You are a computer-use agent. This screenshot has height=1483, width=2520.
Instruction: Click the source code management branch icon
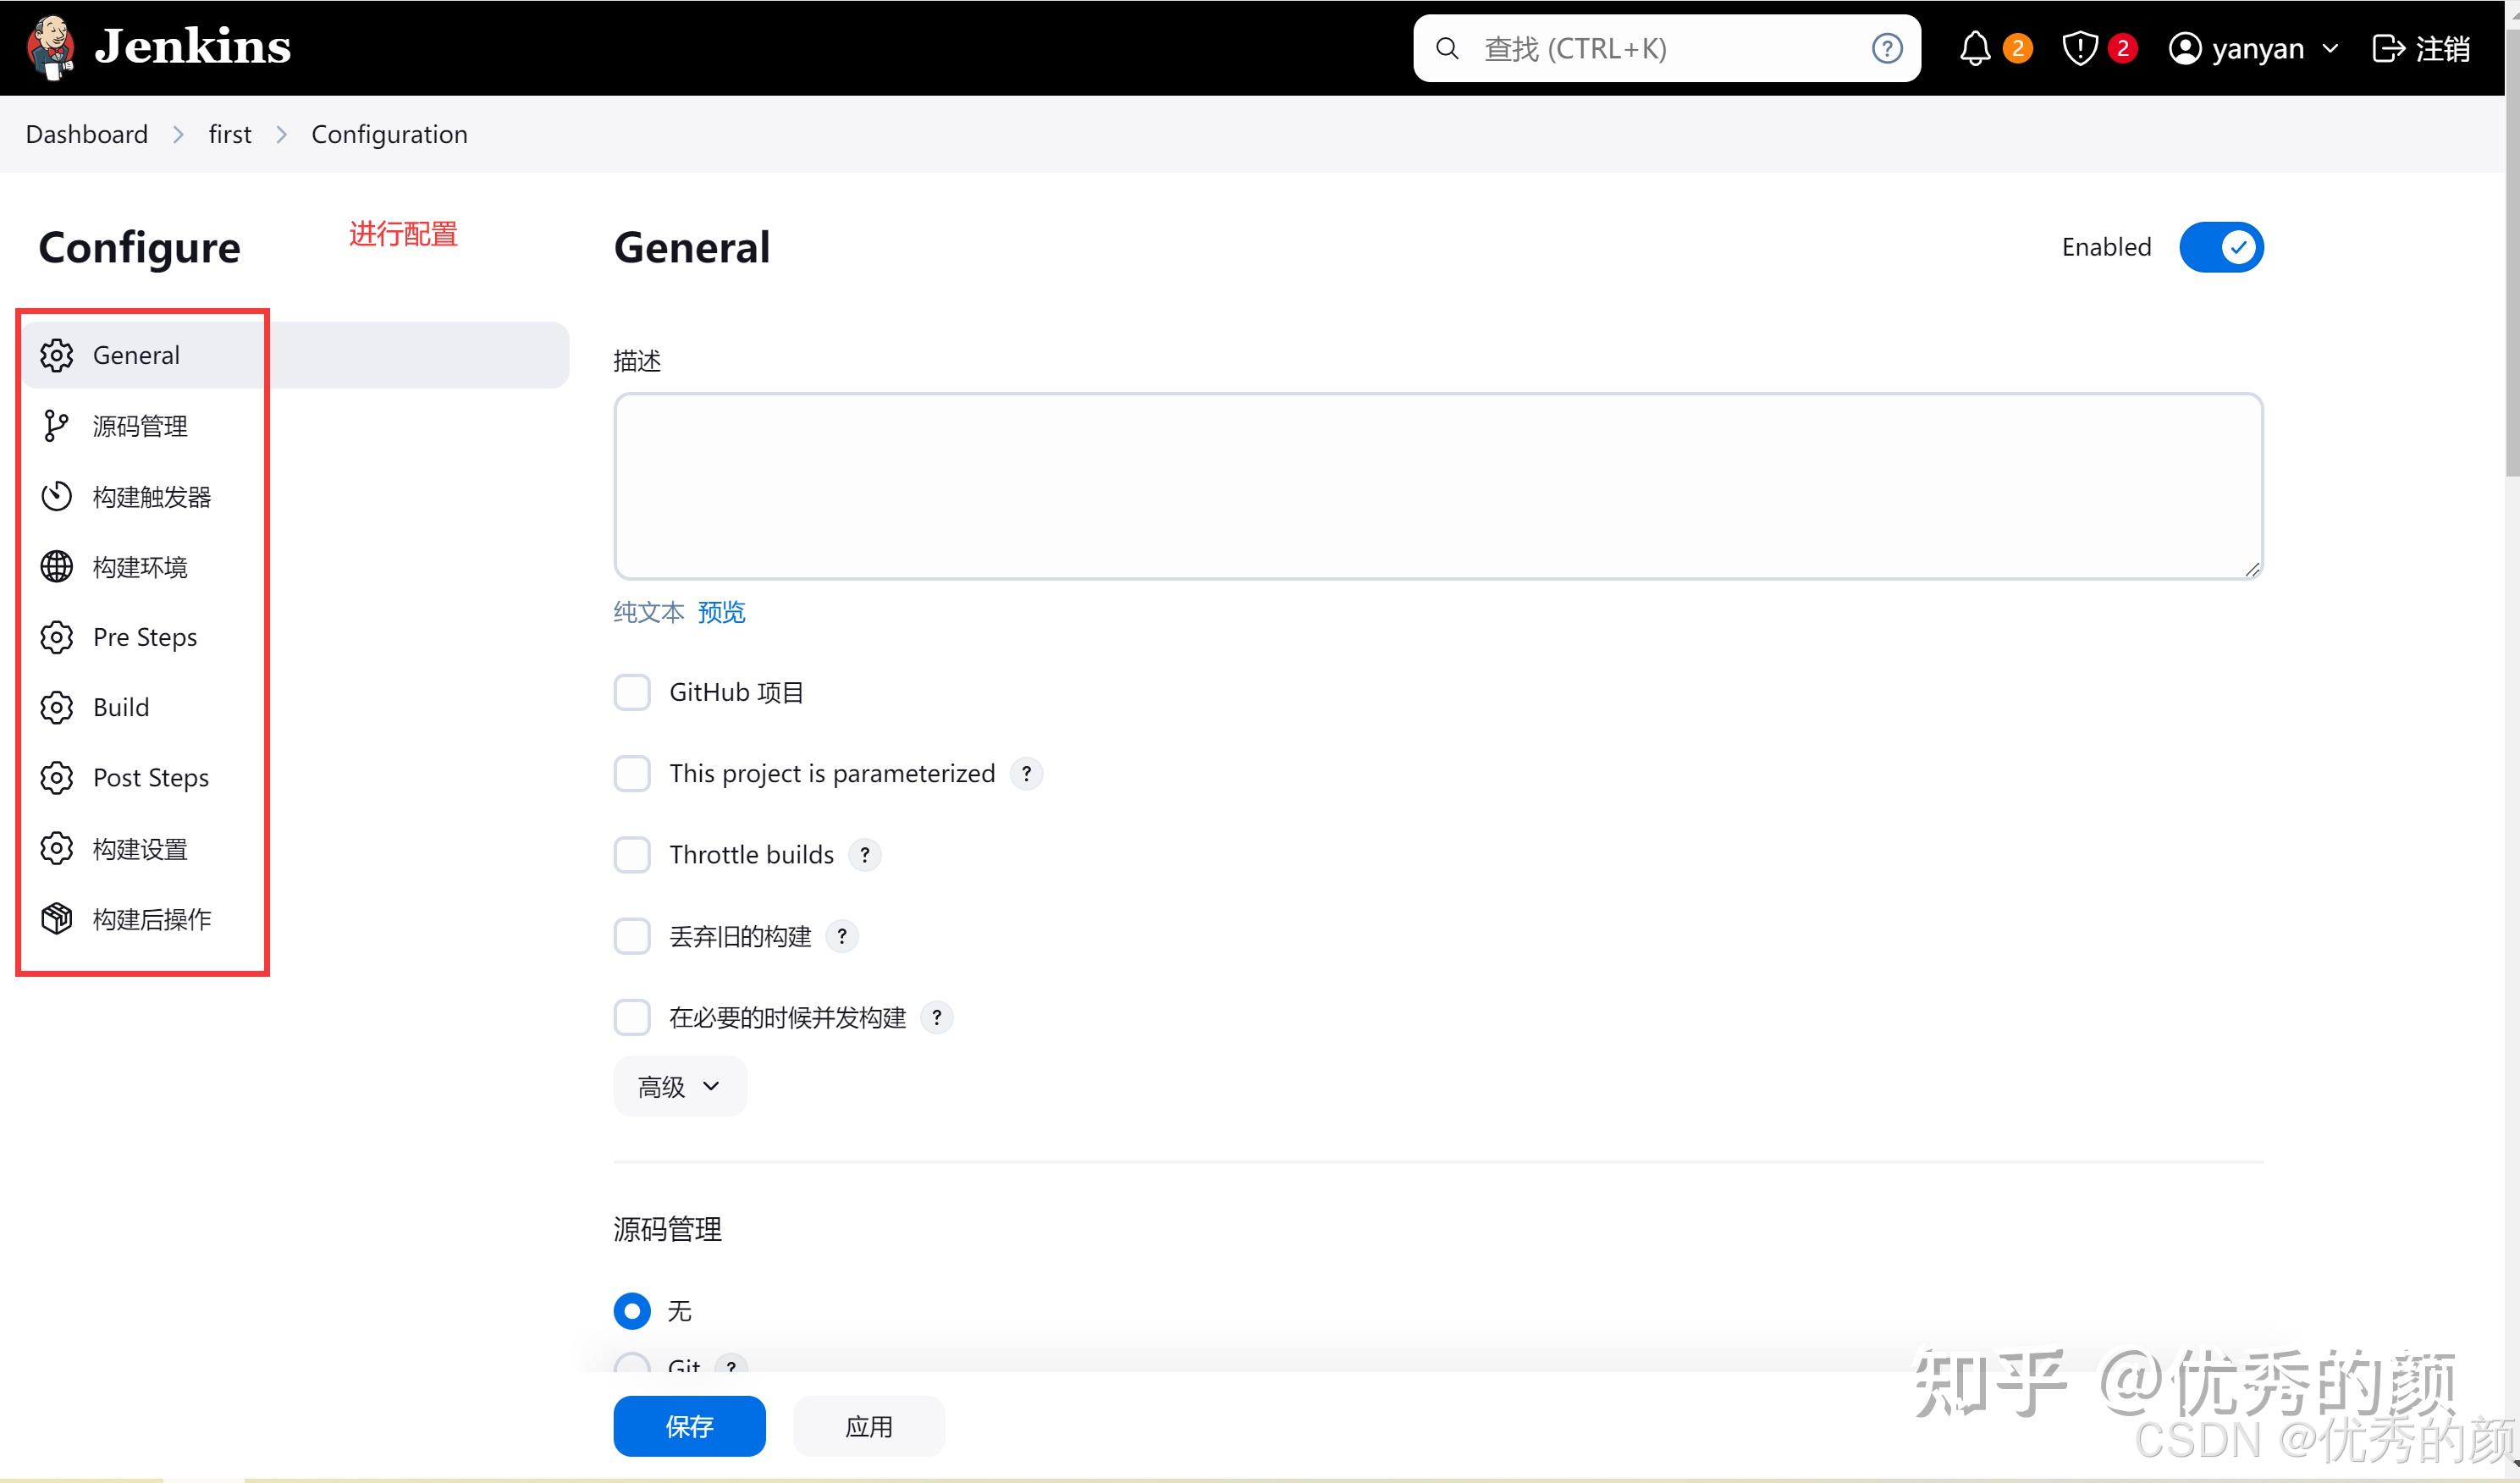click(x=56, y=426)
